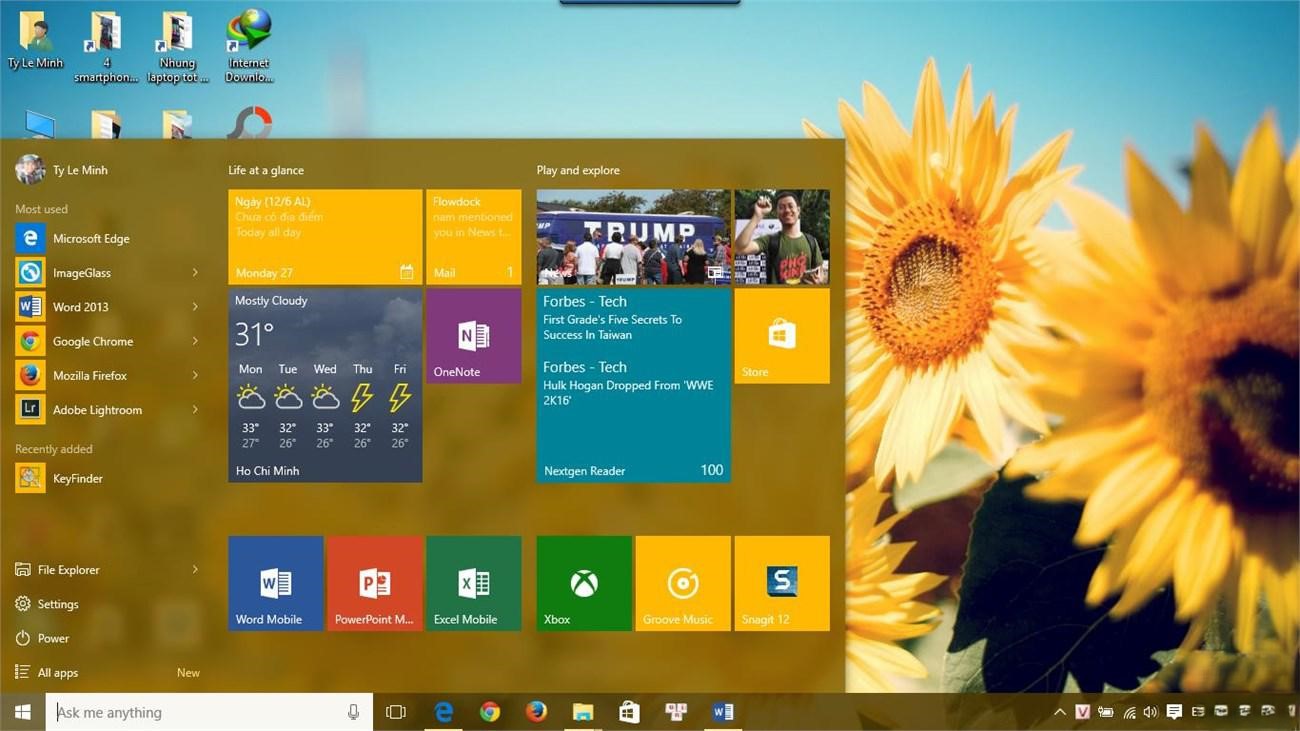
Task: Click the microphone icon in search box
Action: 353,712
